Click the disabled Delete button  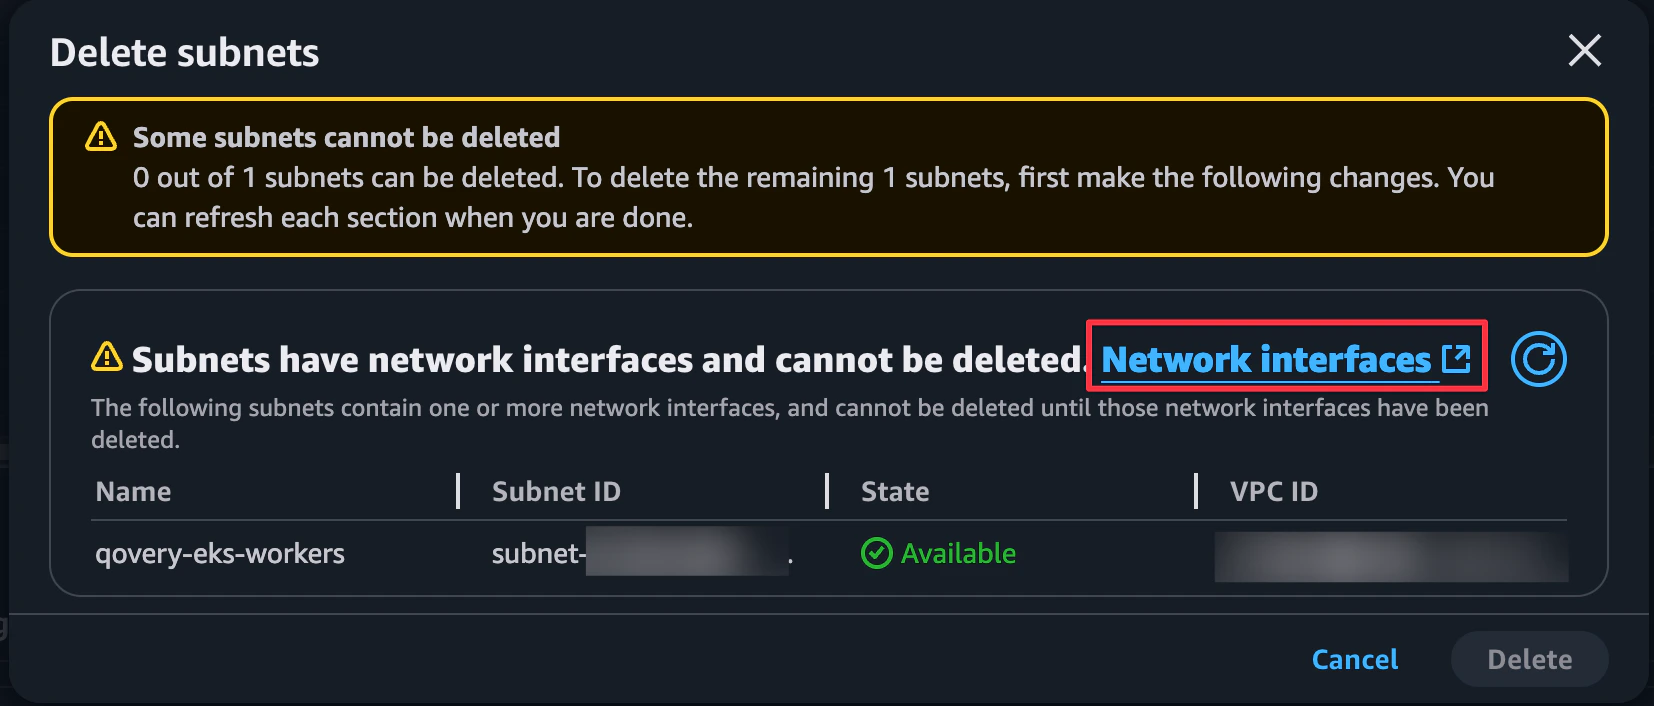(x=1529, y=659)
